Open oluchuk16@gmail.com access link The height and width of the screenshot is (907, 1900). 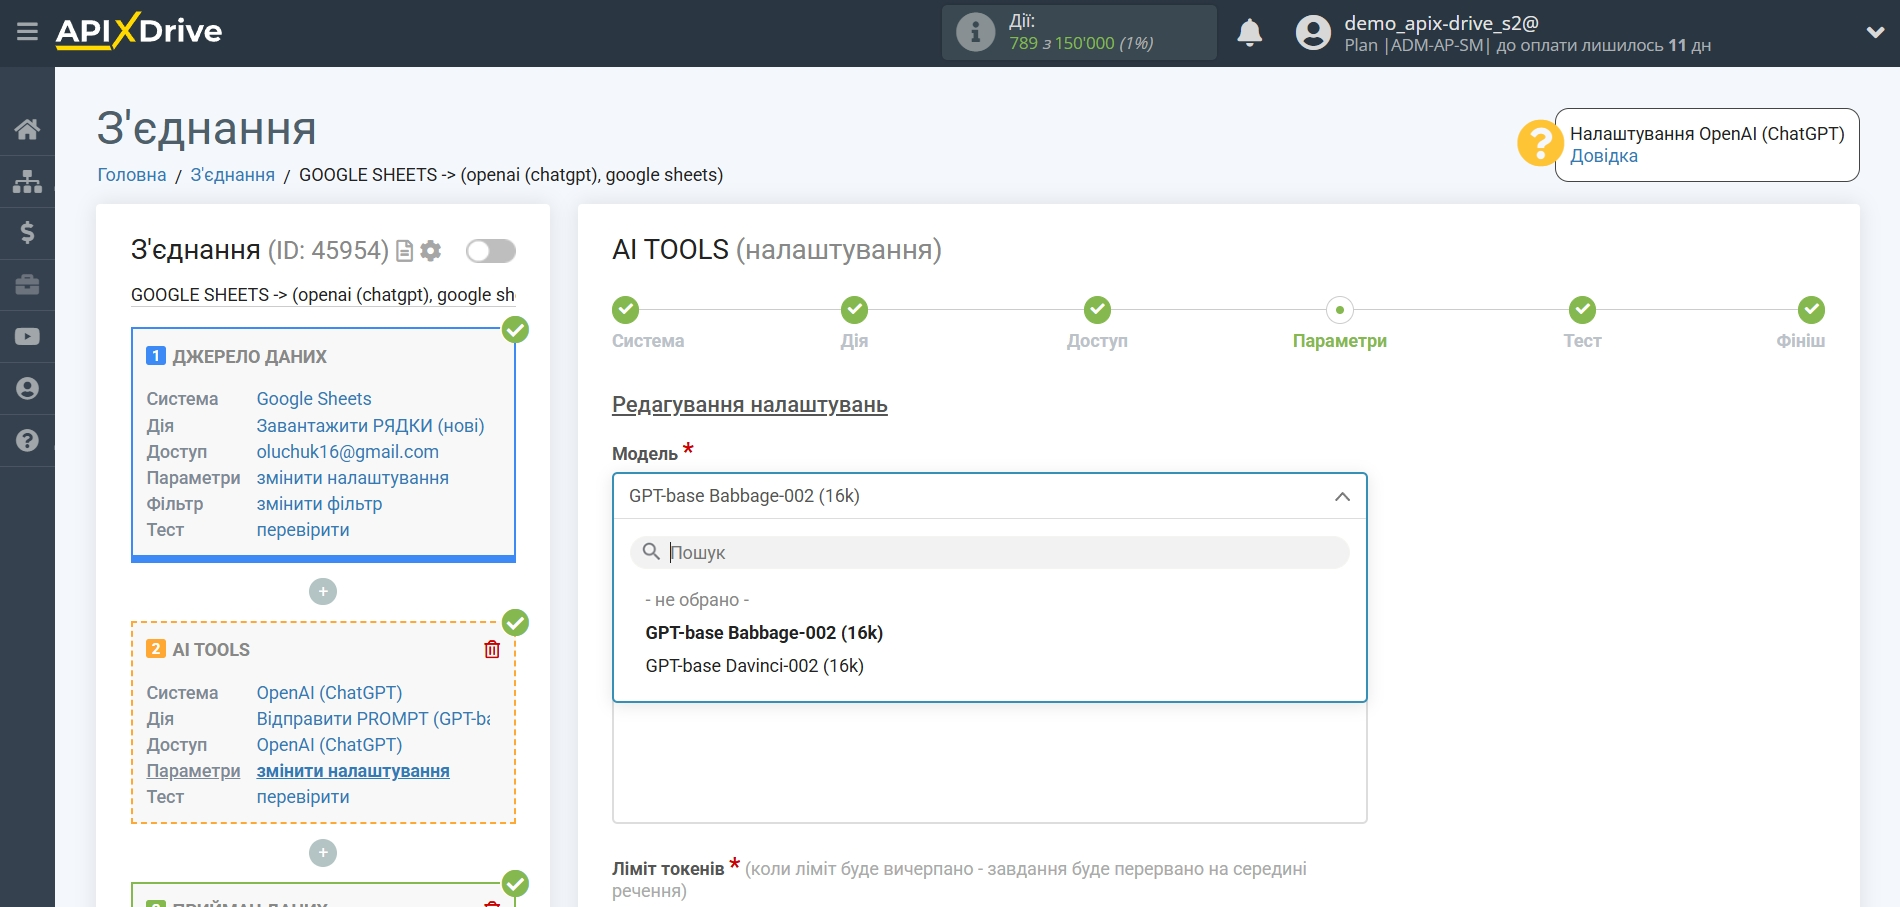click(x=347, y=452)
